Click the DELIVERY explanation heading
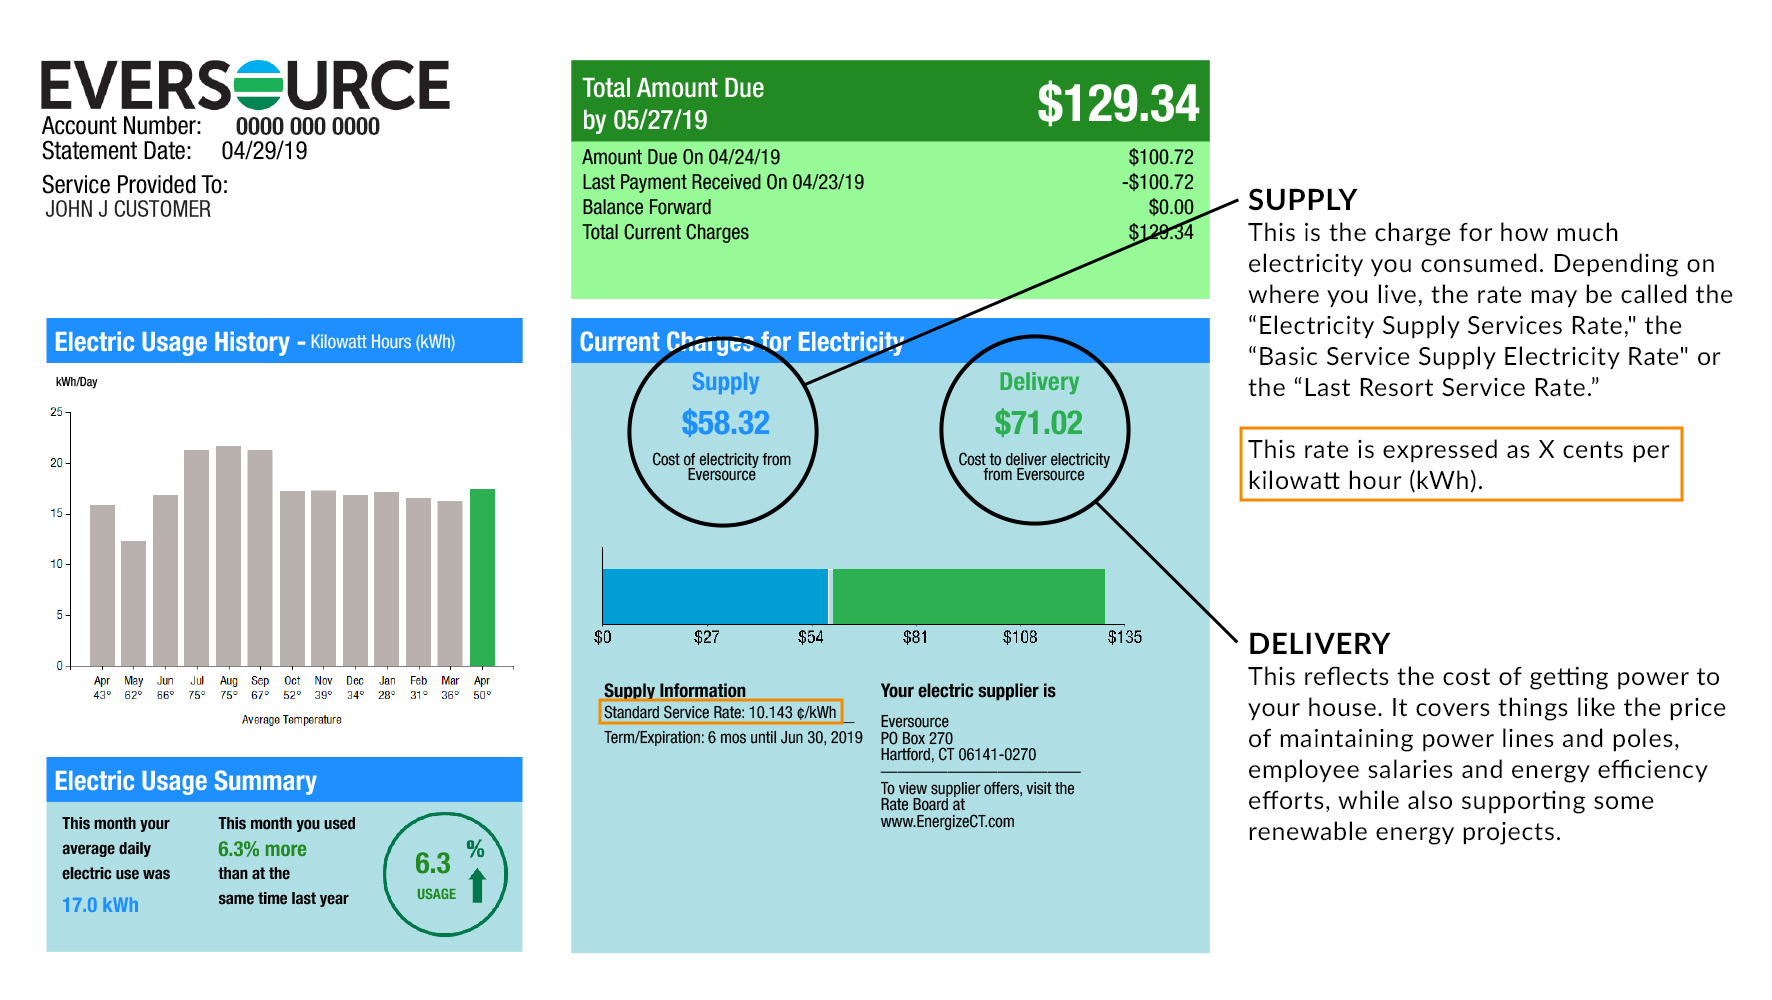Viewport: 1772px width, 1000px height. [x=1319, y=644]
